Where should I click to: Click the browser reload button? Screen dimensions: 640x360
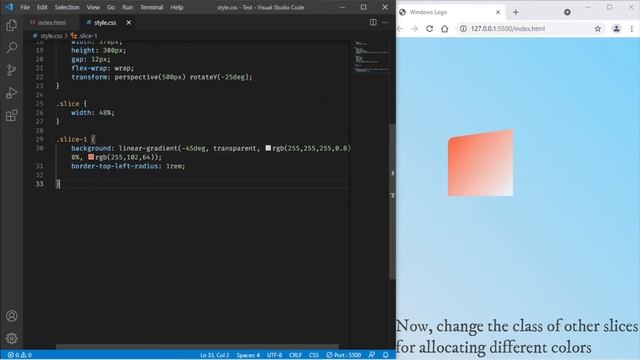429,29
